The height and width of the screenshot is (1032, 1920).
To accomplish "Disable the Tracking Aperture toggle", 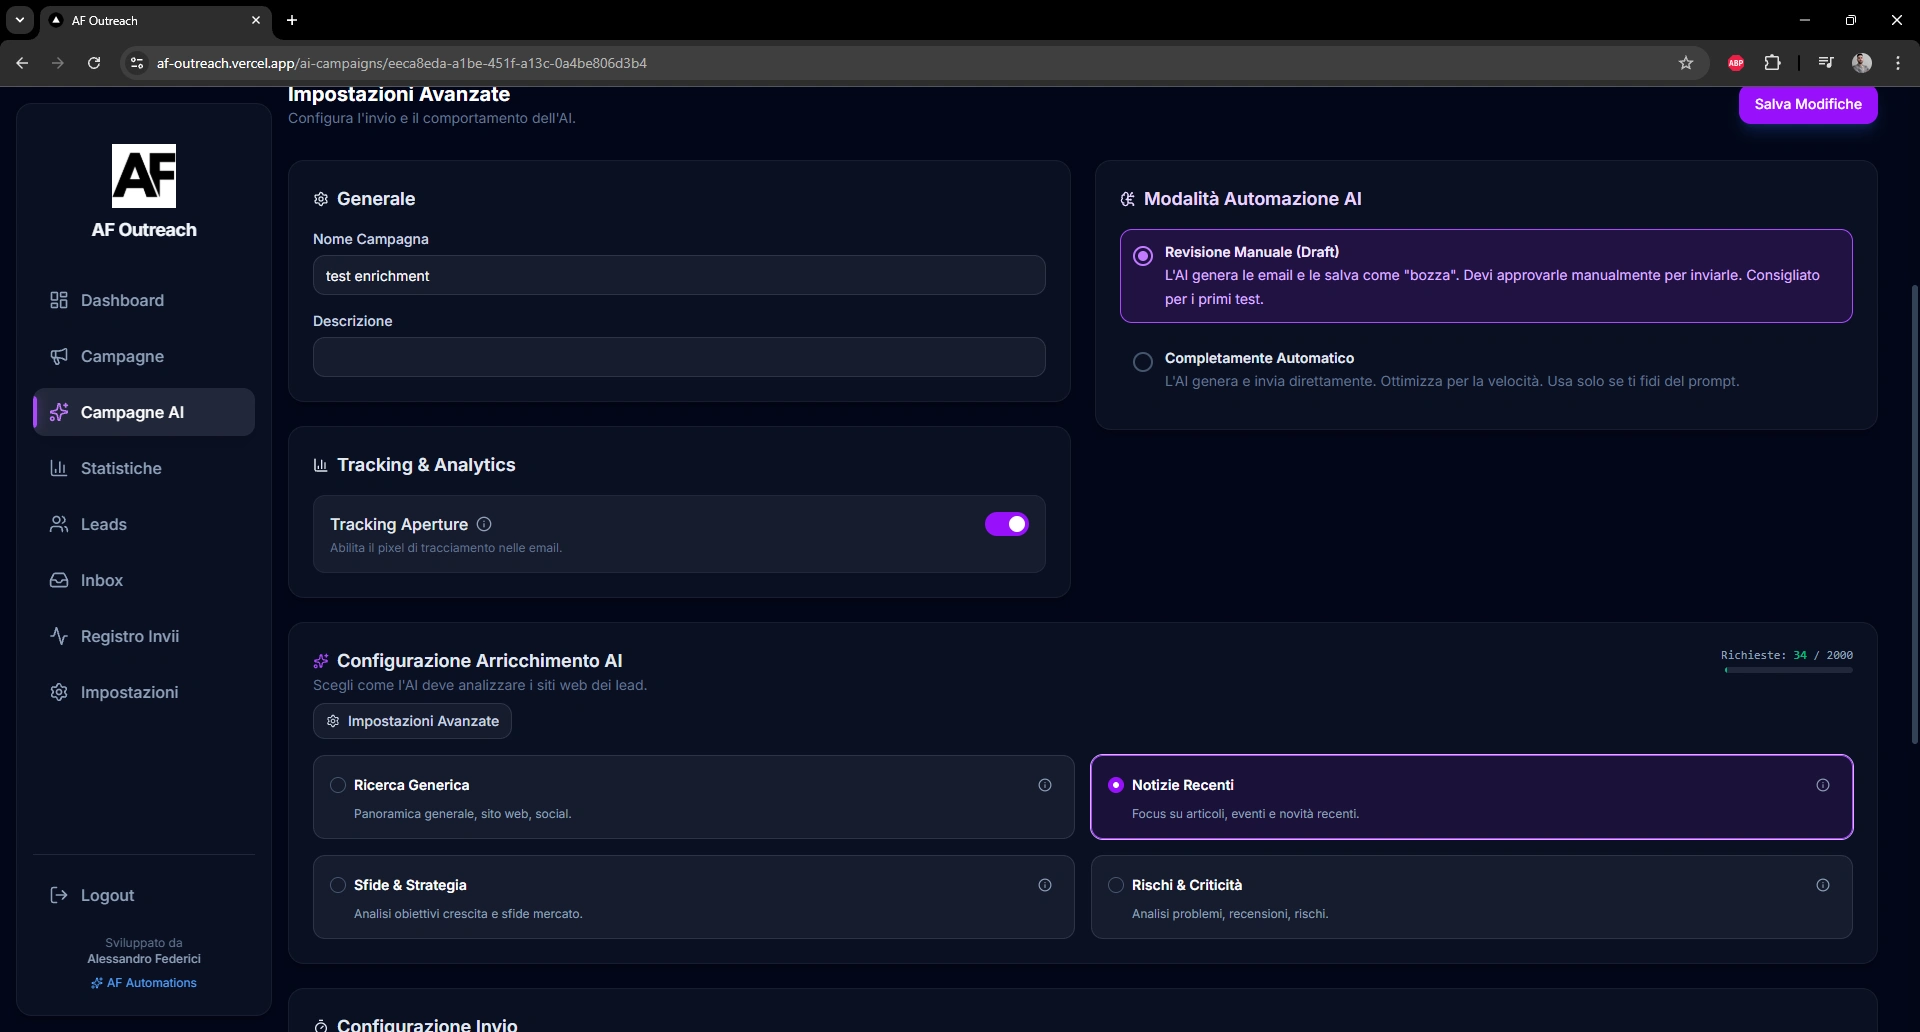I will click(1006, 524).
